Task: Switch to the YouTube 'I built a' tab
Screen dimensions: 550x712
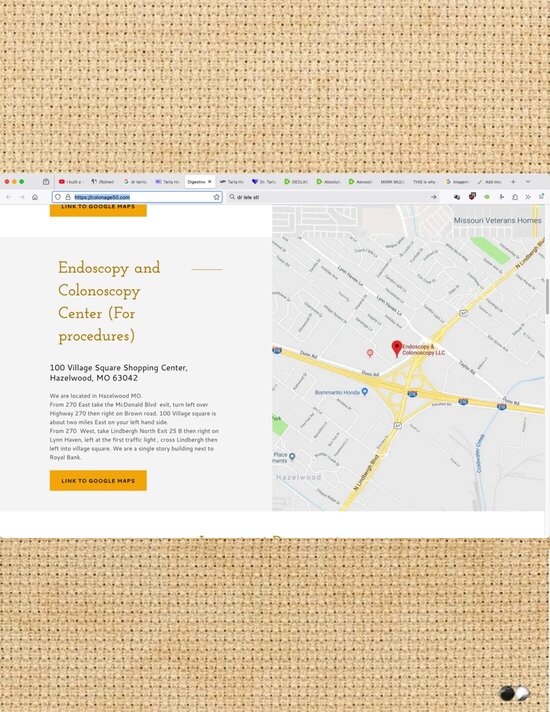Action: tap(70, 182)
